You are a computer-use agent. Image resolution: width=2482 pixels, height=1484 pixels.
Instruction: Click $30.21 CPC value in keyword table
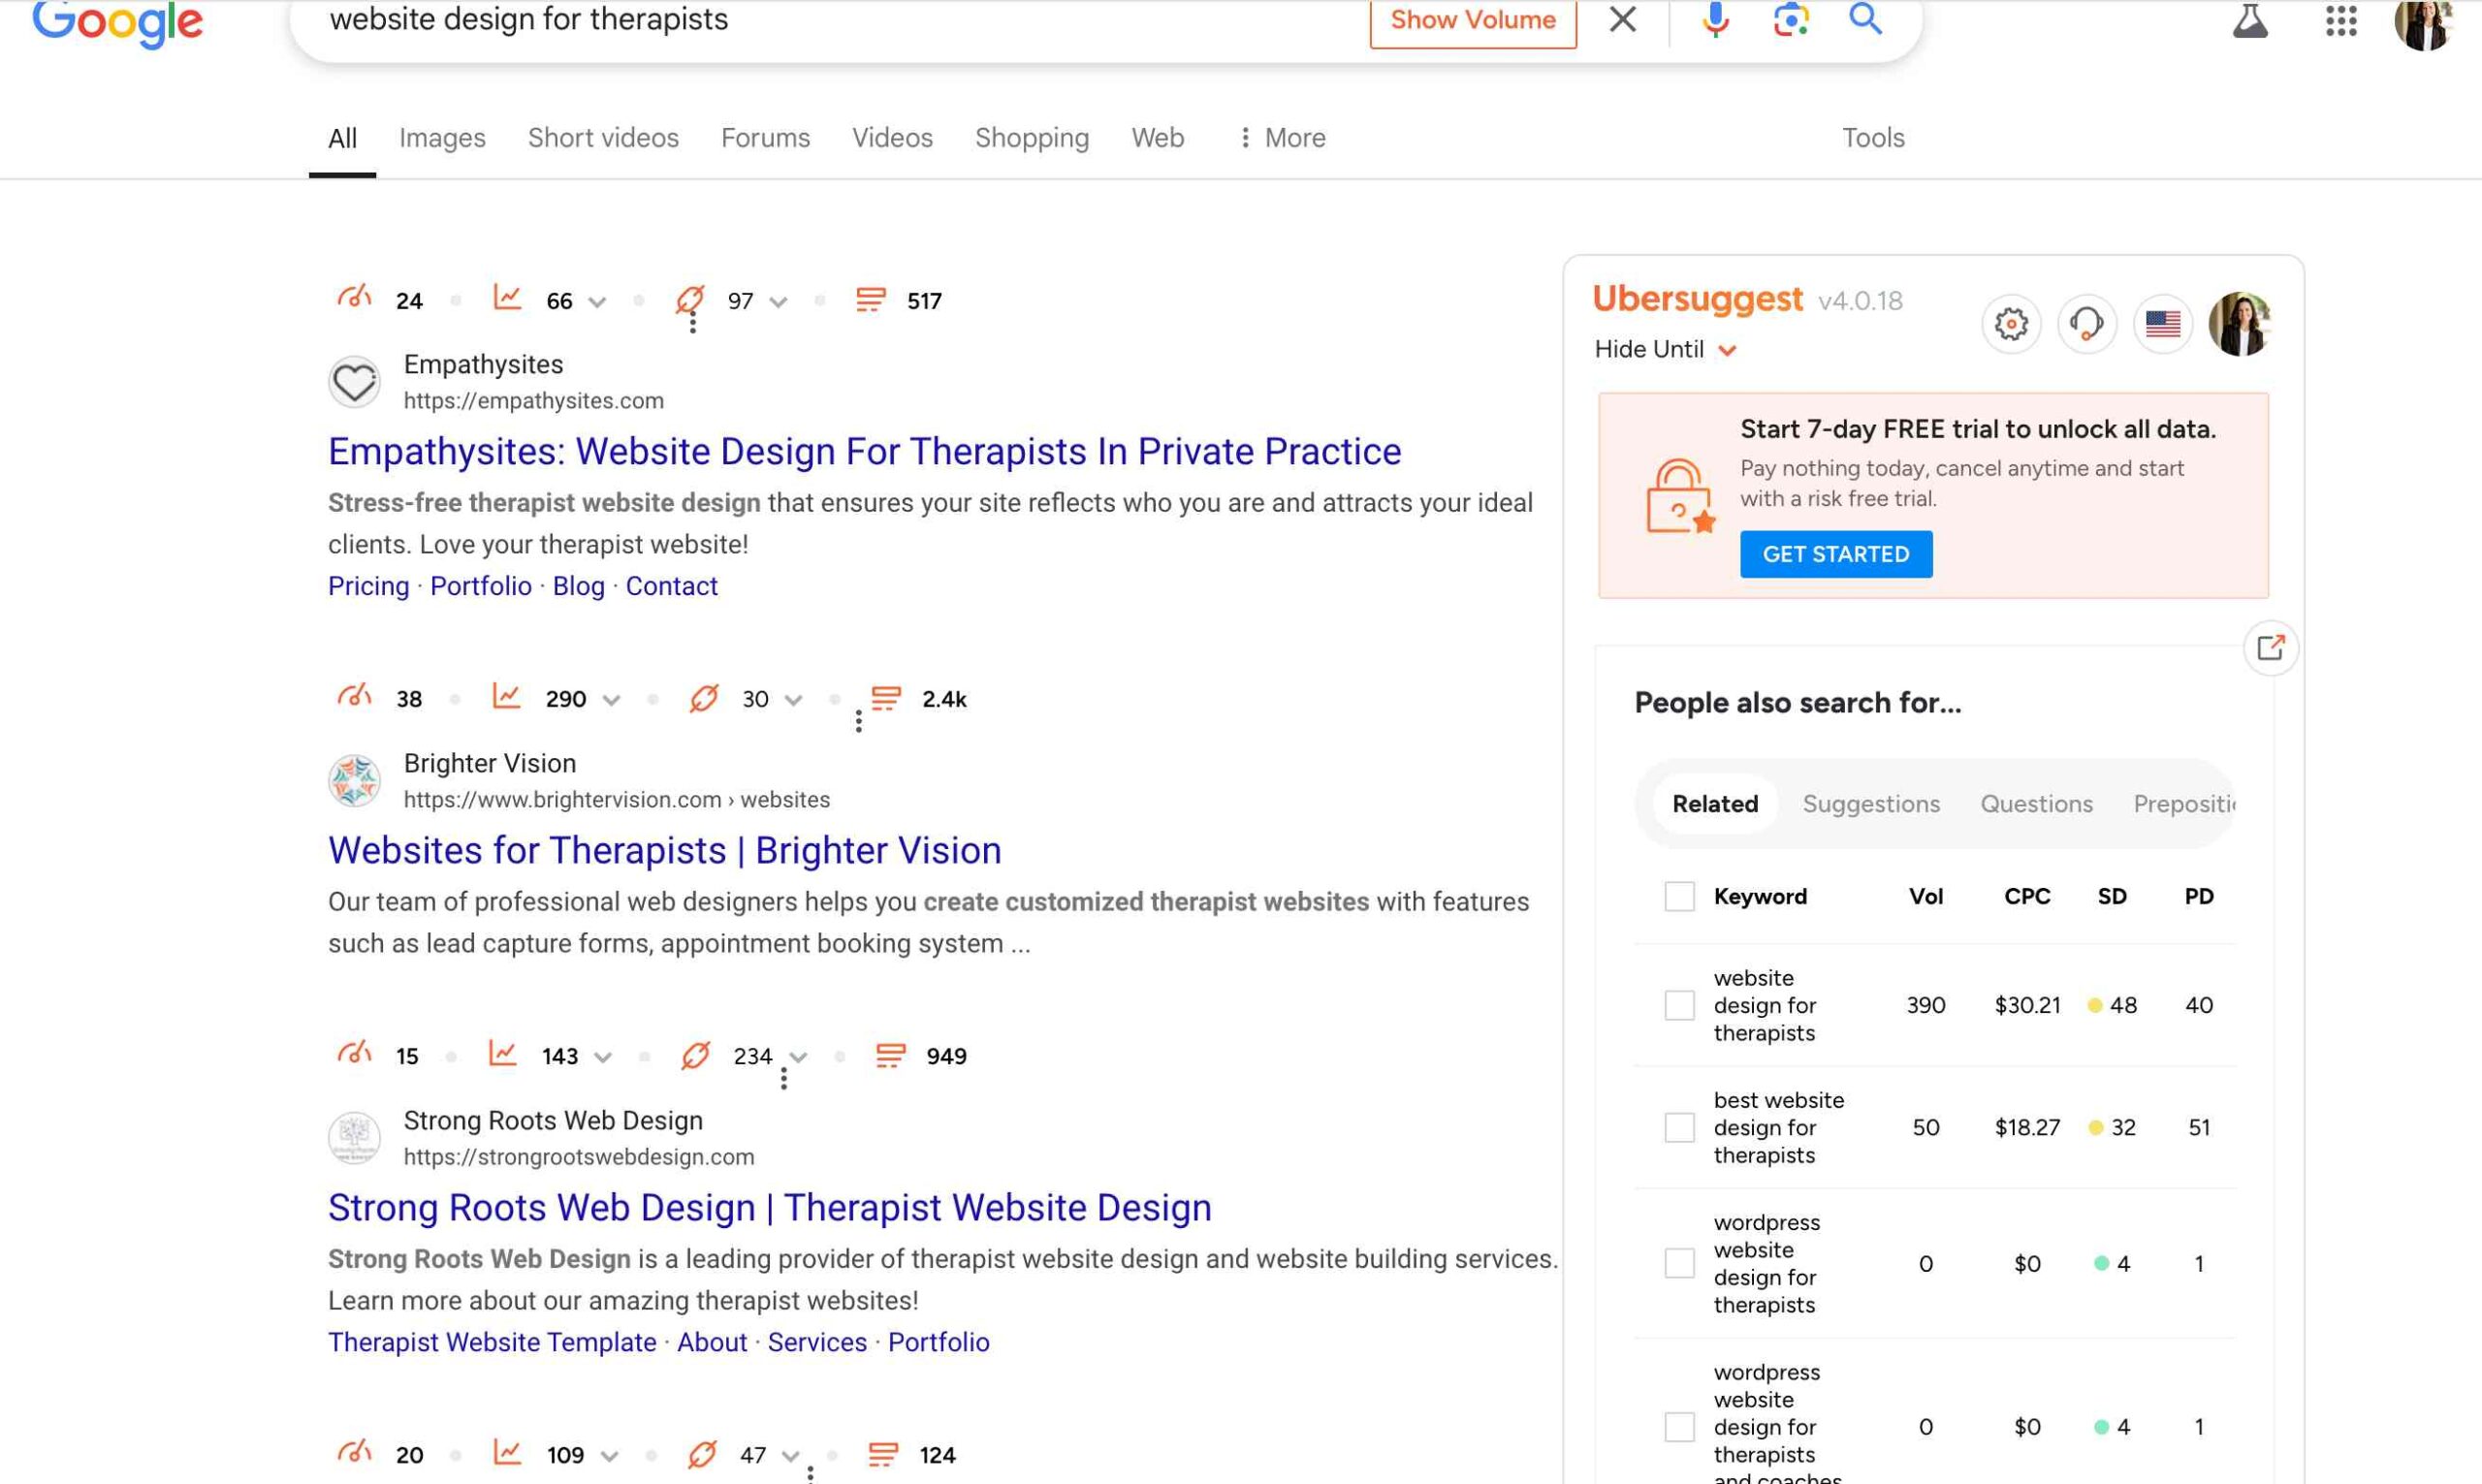click(x=2027, y=1005)
